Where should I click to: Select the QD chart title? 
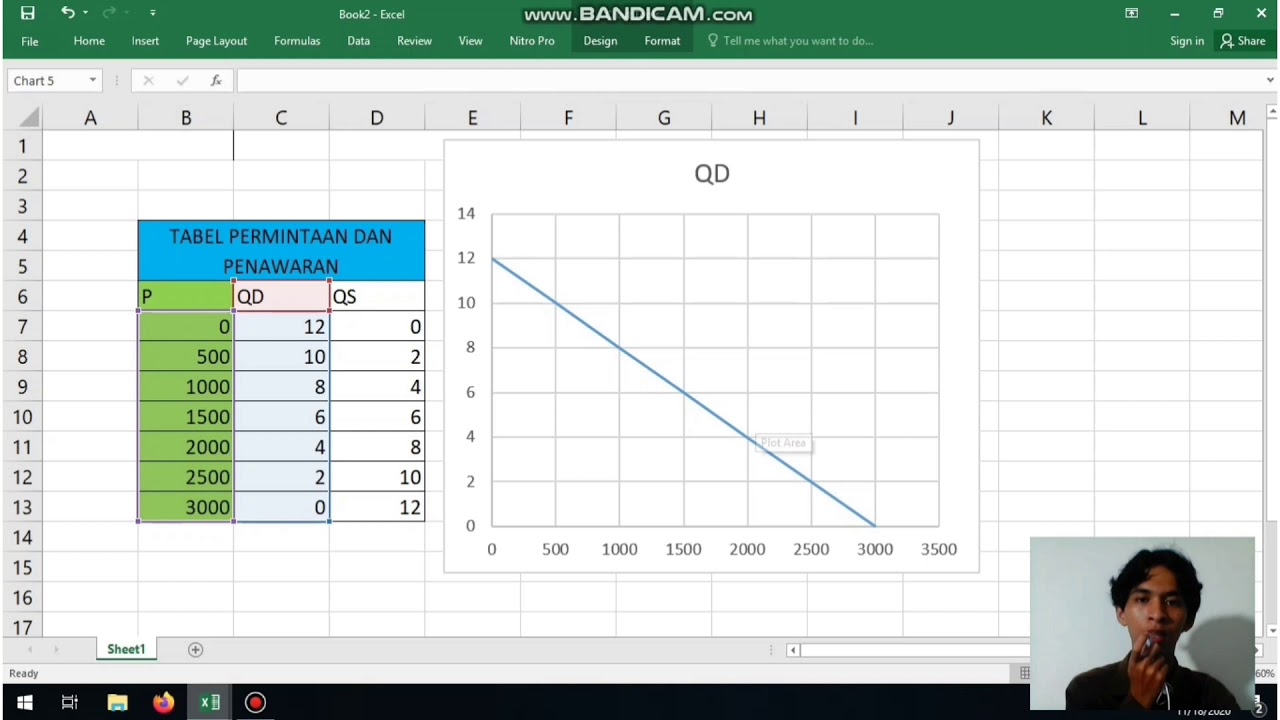pyautogui.click(x=711, y=174)
